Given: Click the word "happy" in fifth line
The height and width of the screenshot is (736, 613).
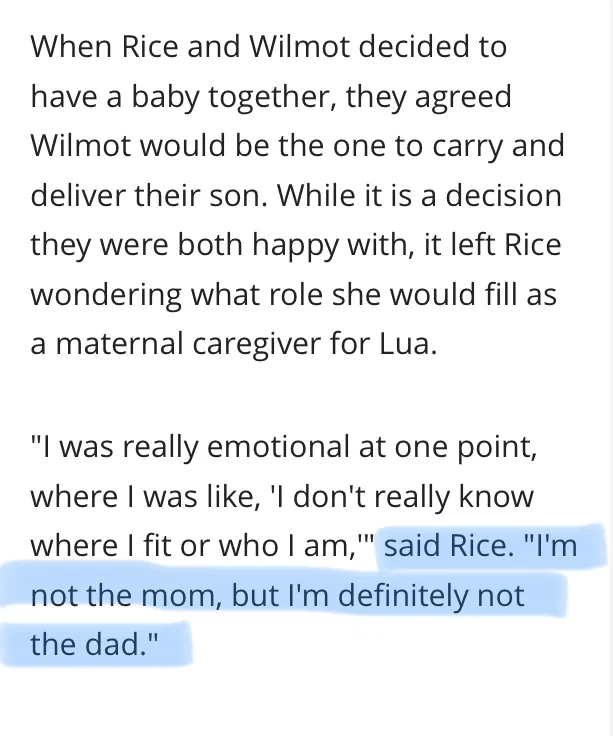Looking at the screenshot, I should [295, 245].
